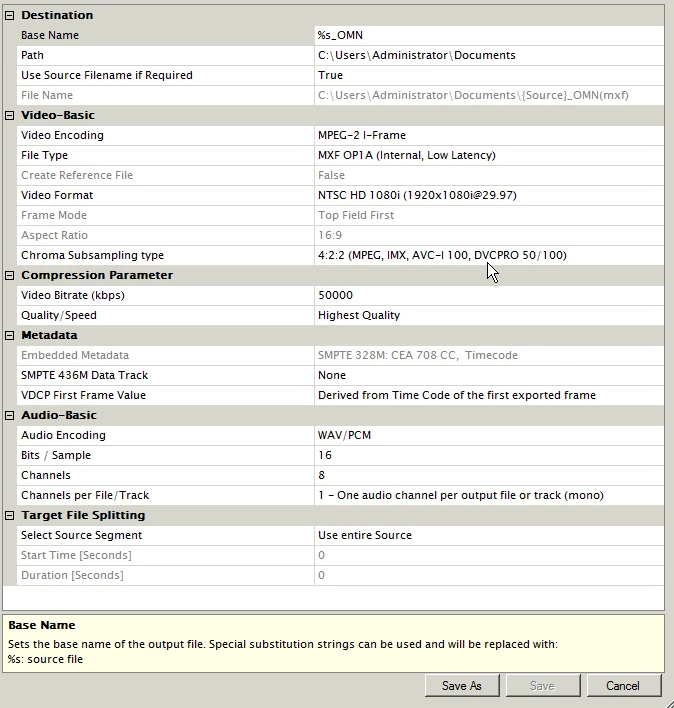
Task: Change Use Source Filename if Required value
Action: (x=489, y=75)
